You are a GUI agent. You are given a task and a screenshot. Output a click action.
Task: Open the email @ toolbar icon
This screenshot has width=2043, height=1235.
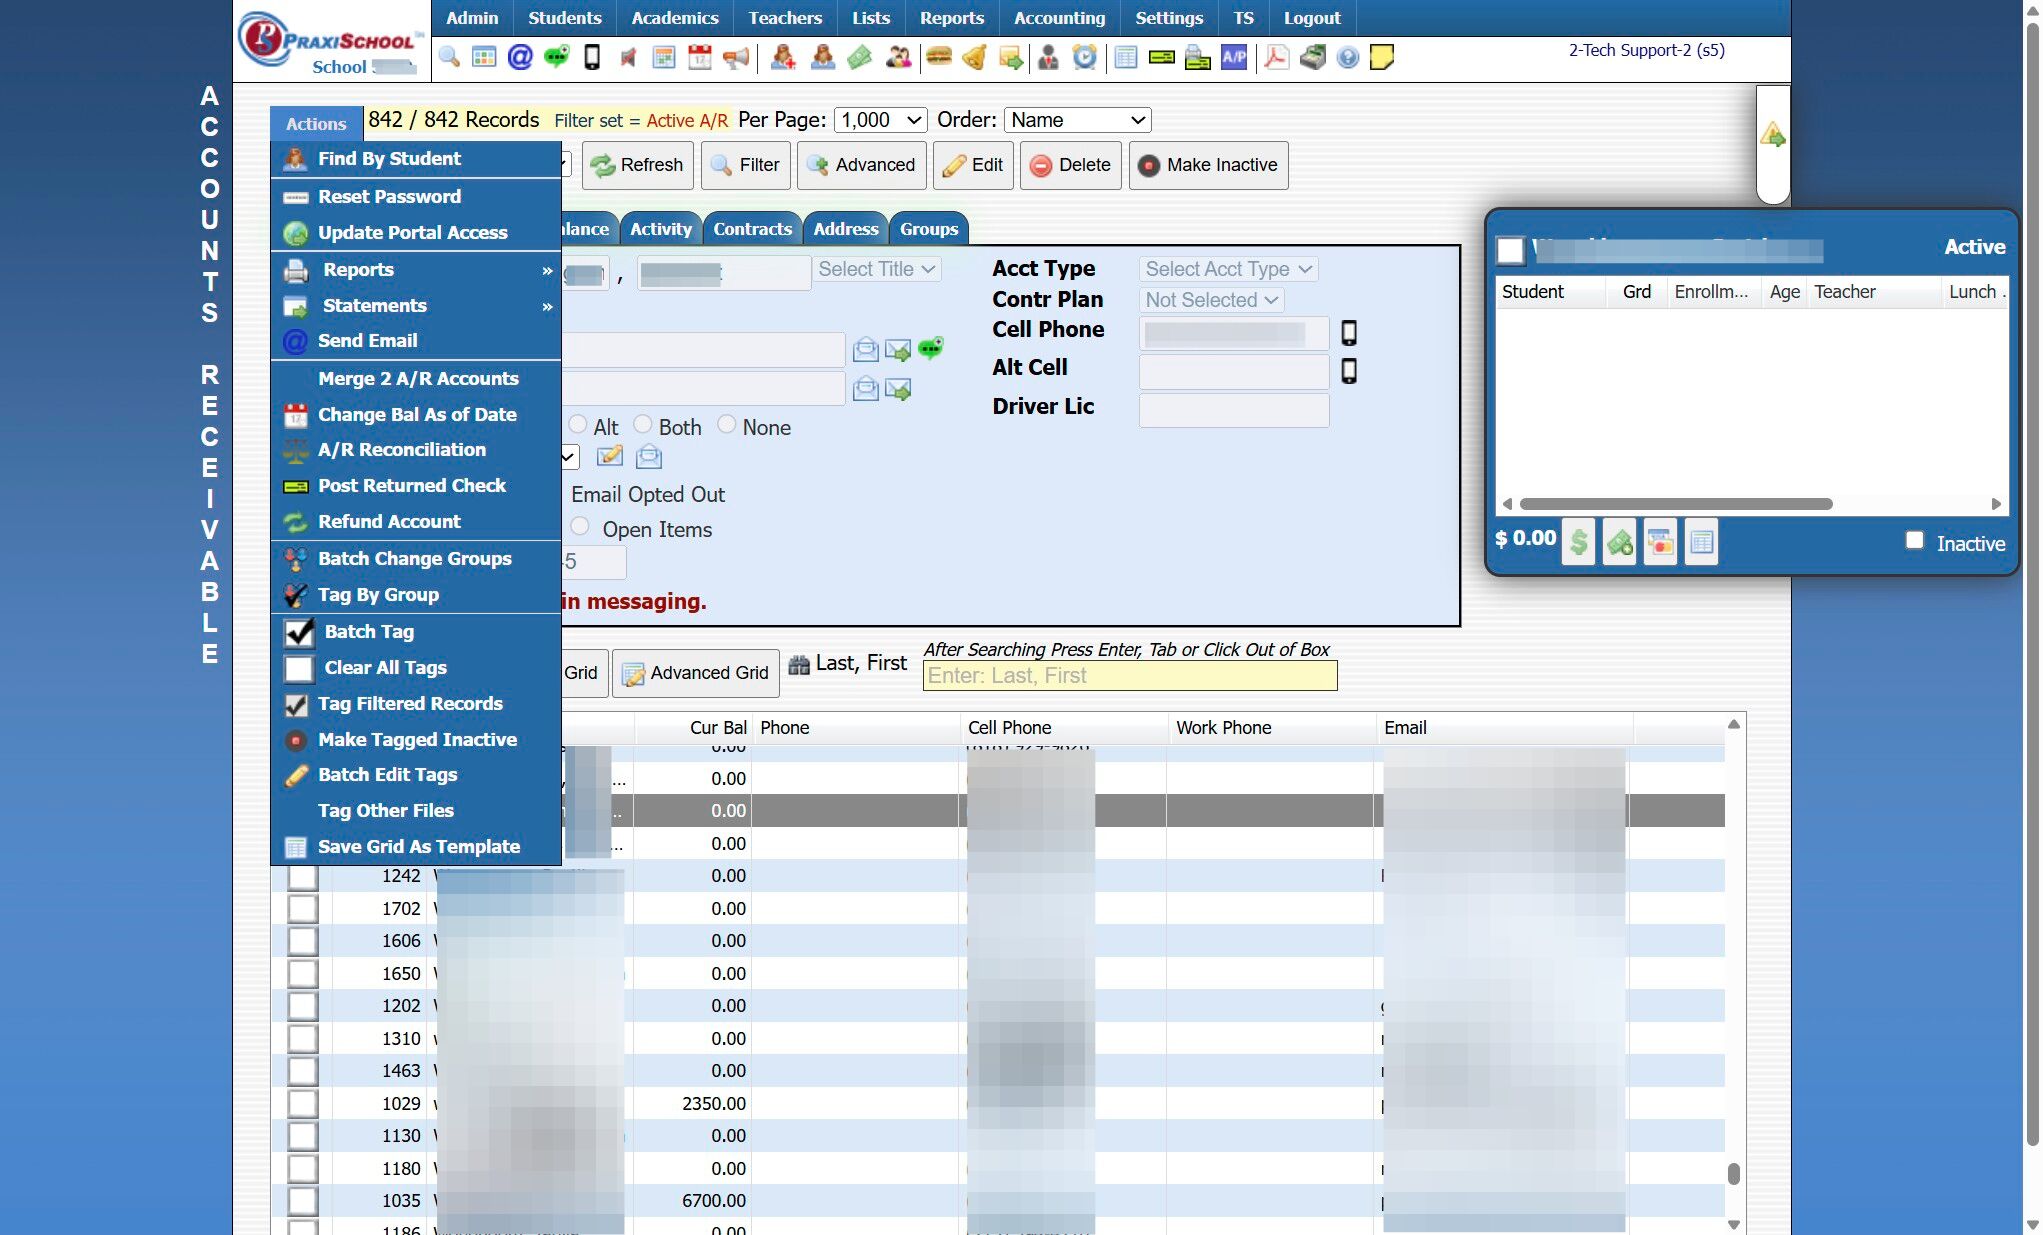pyautogui.click(x=520, y=57)
